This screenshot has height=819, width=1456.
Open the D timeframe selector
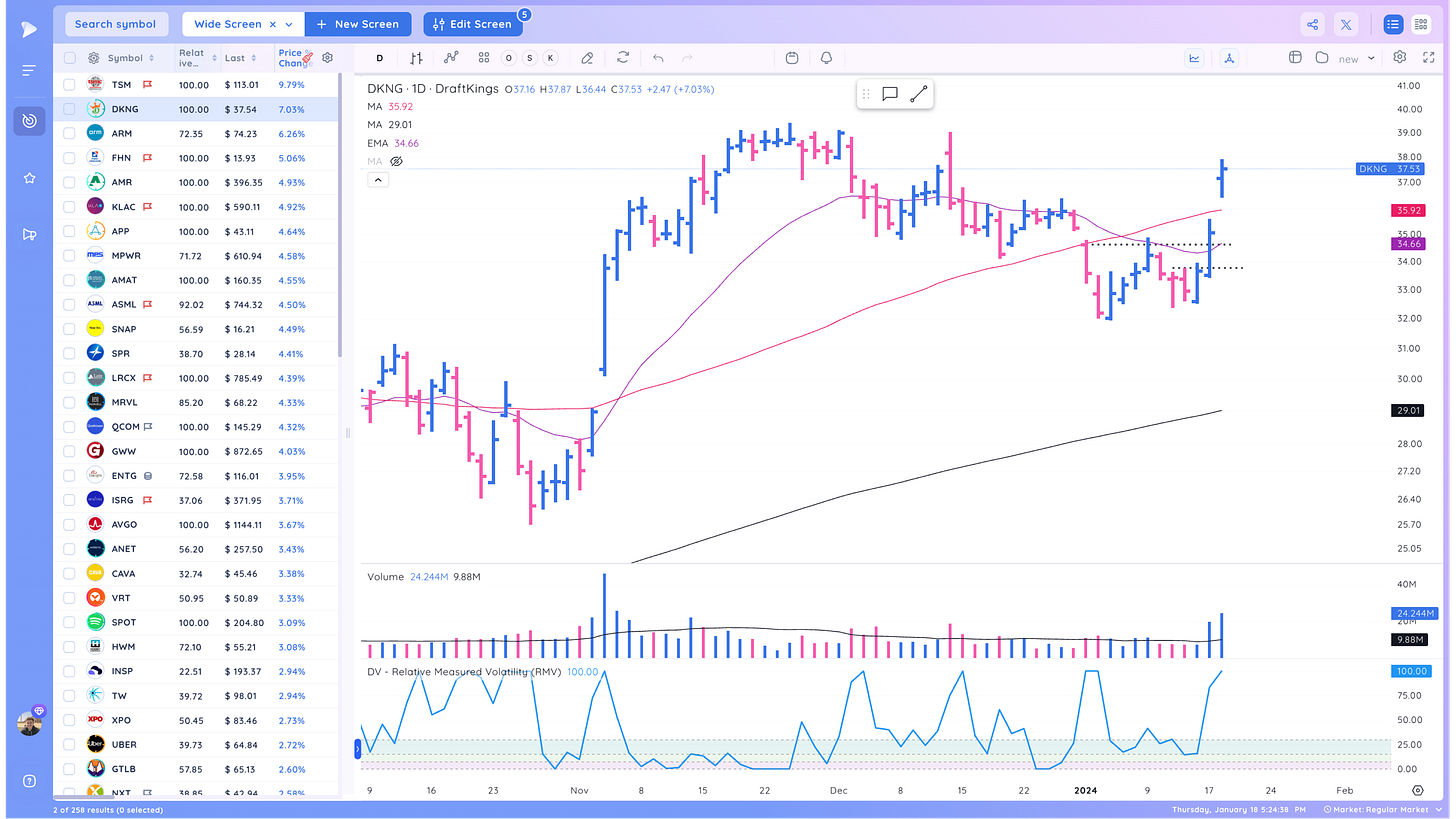tap(379, 58)
